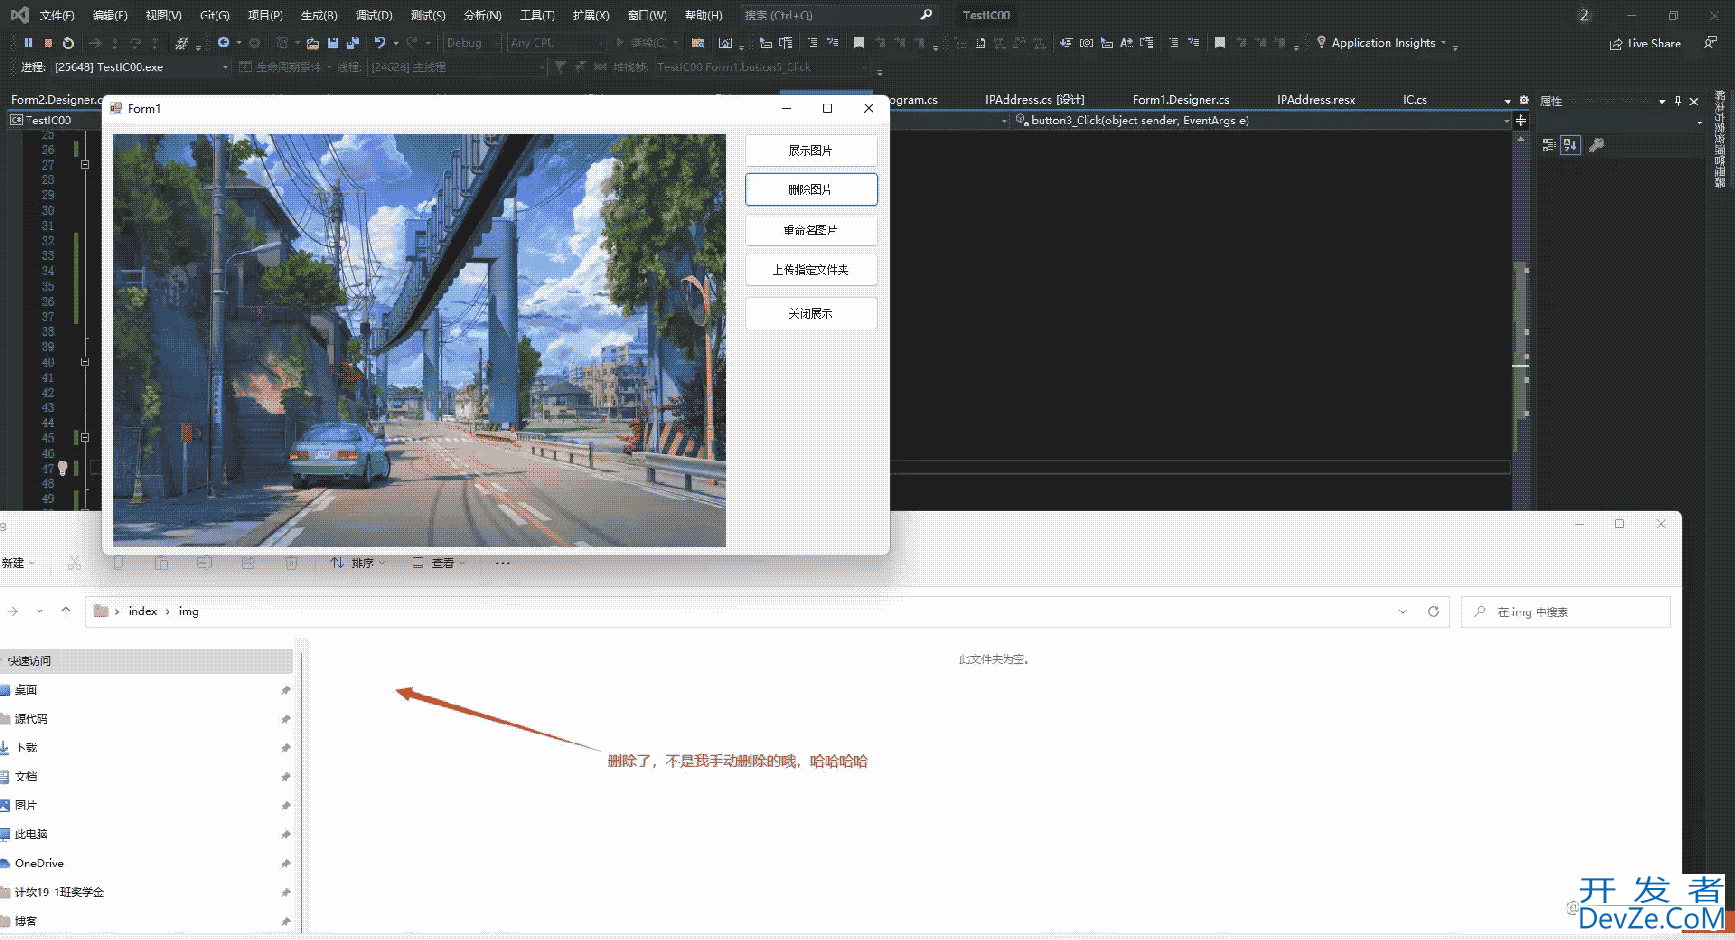Open the Any CPU platform dropdown

[557, 43]
